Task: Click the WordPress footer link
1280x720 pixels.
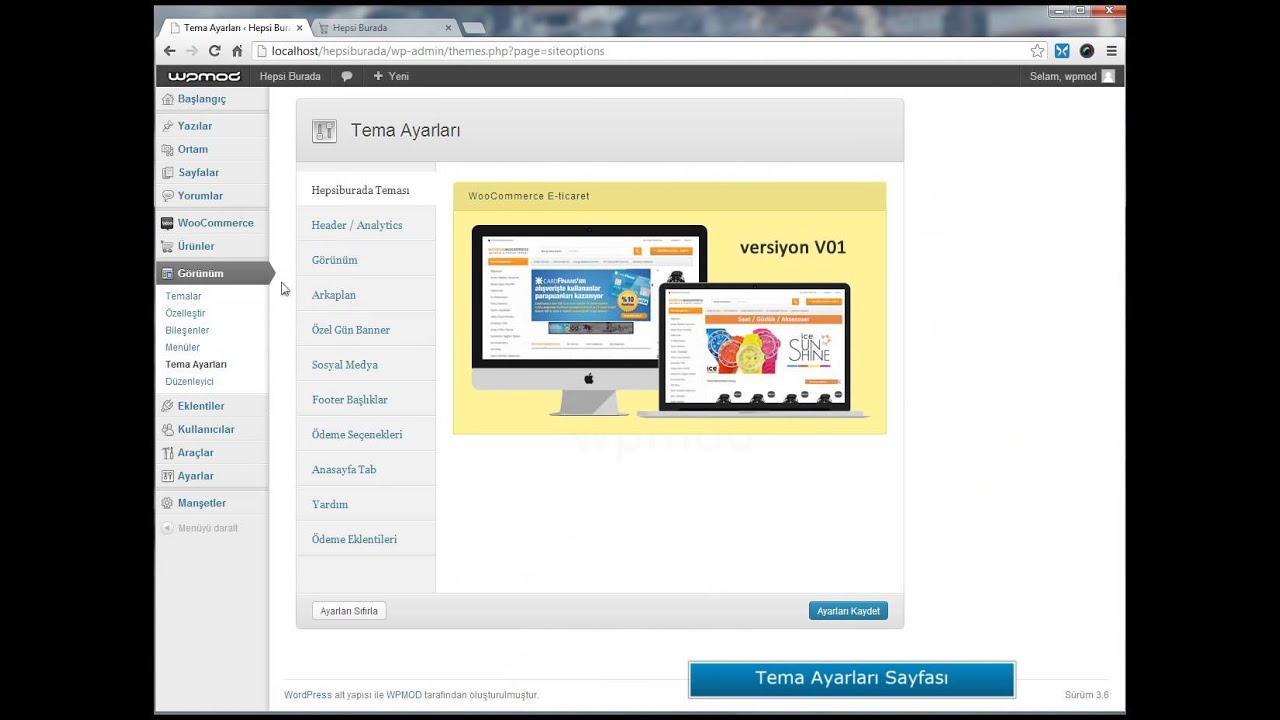Action: pos(308,695)
